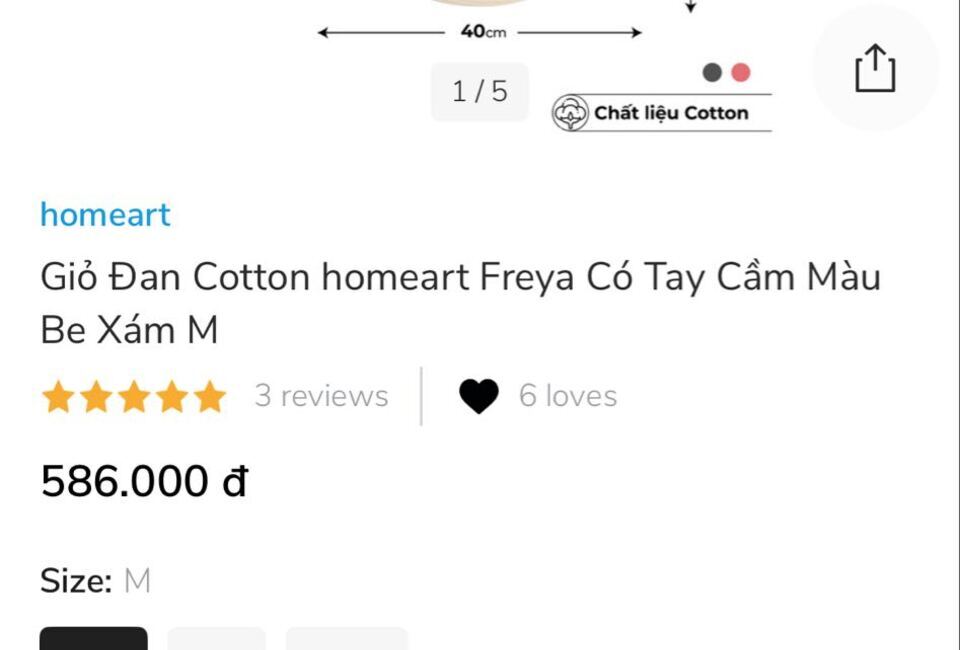Choose the middle light gray size option

coord(217,638)
